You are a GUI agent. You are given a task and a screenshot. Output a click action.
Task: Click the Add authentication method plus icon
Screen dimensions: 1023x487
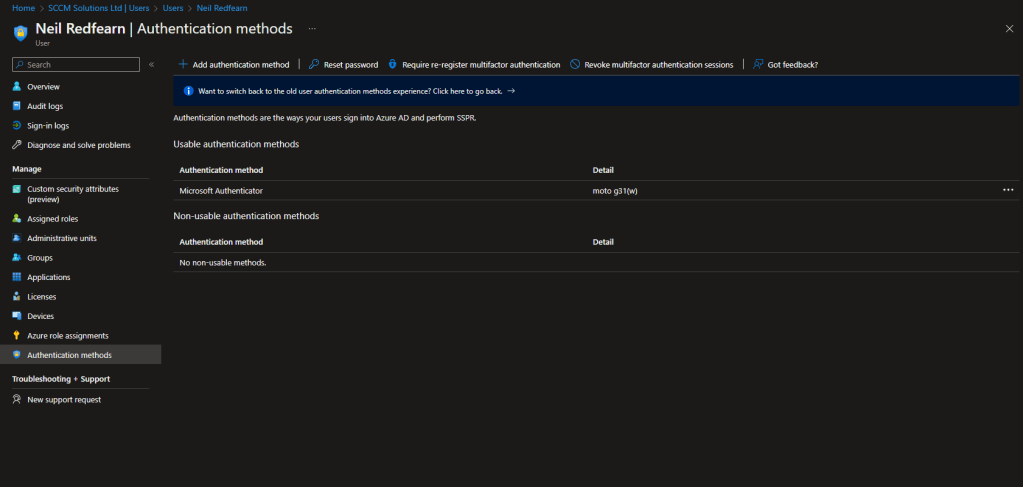pos(183,65)
